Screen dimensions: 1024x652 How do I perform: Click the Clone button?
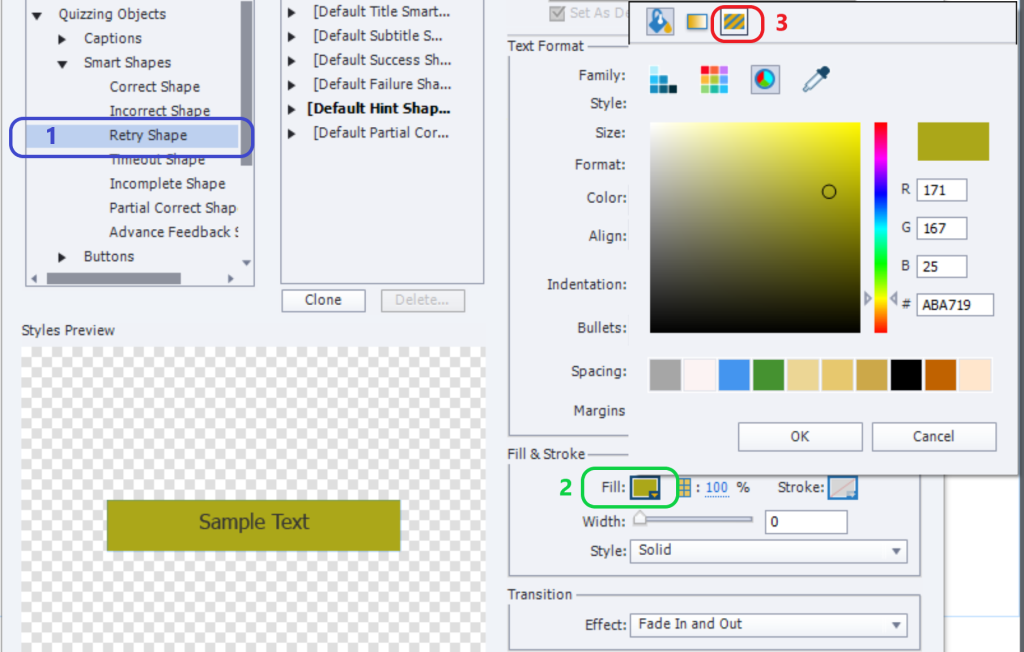(x=323, y=301)
